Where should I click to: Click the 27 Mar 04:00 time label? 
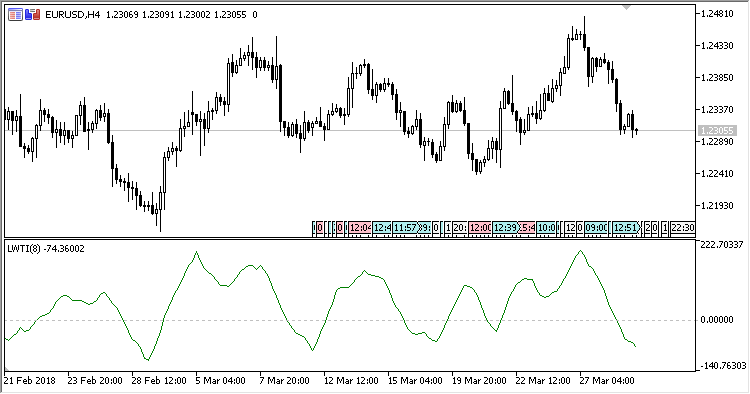pyautogui.click(x=607, y=381)
